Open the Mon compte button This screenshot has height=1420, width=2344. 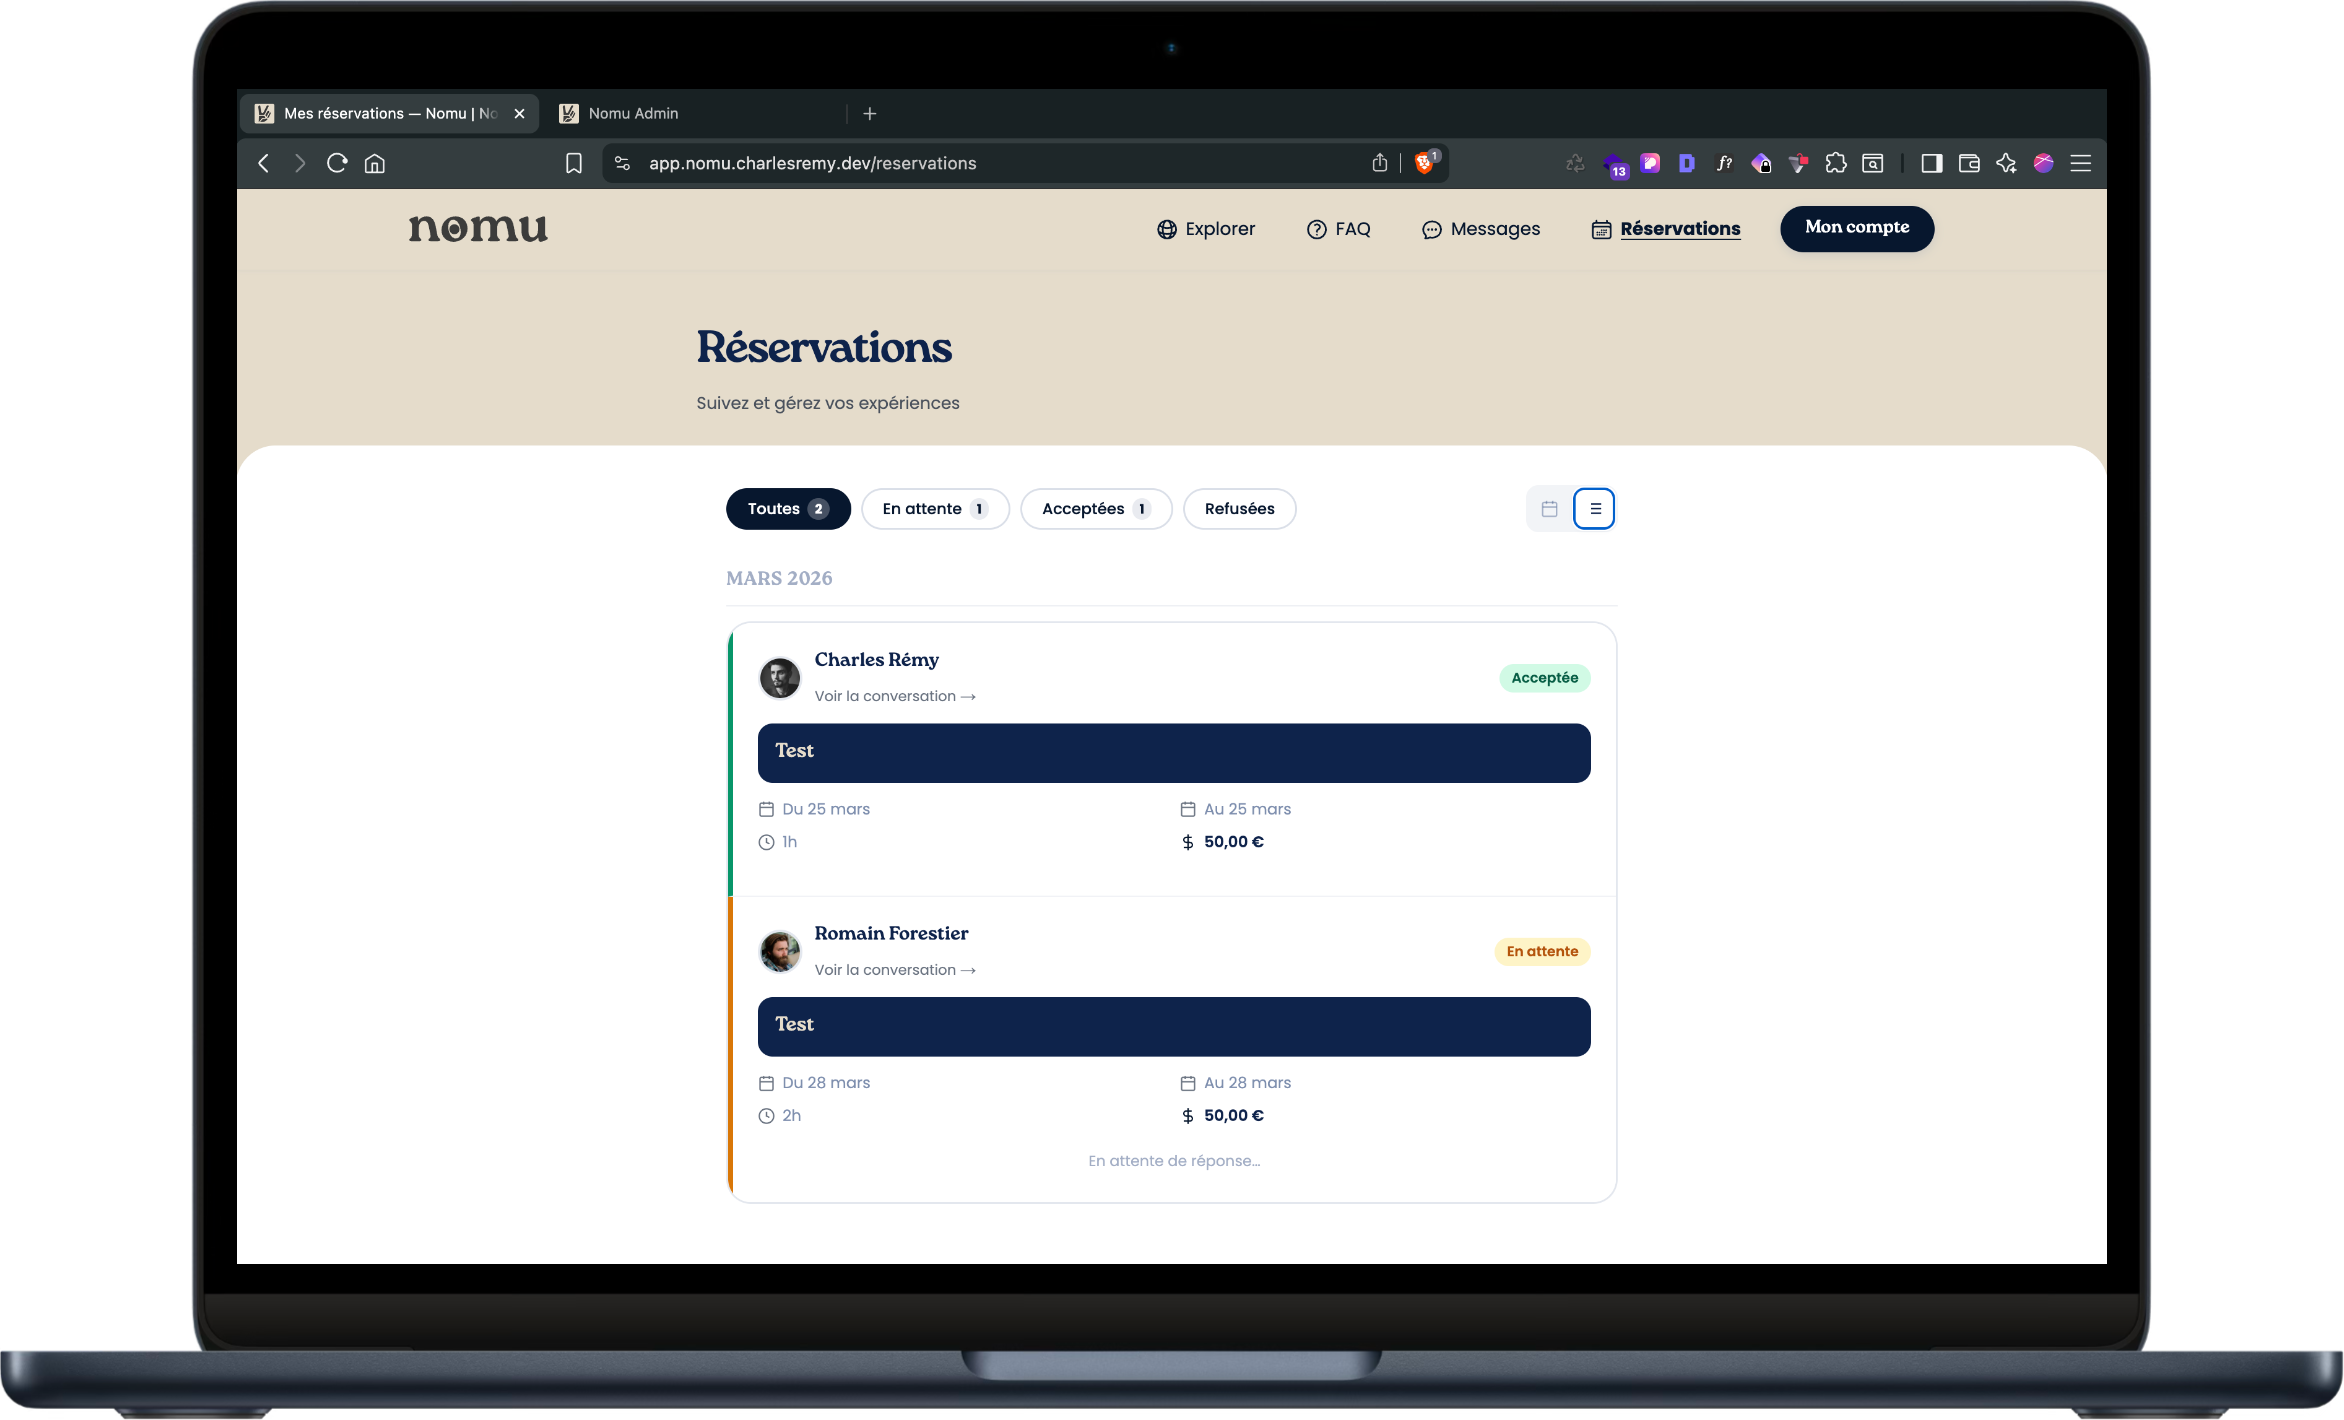coord(1857,228)
